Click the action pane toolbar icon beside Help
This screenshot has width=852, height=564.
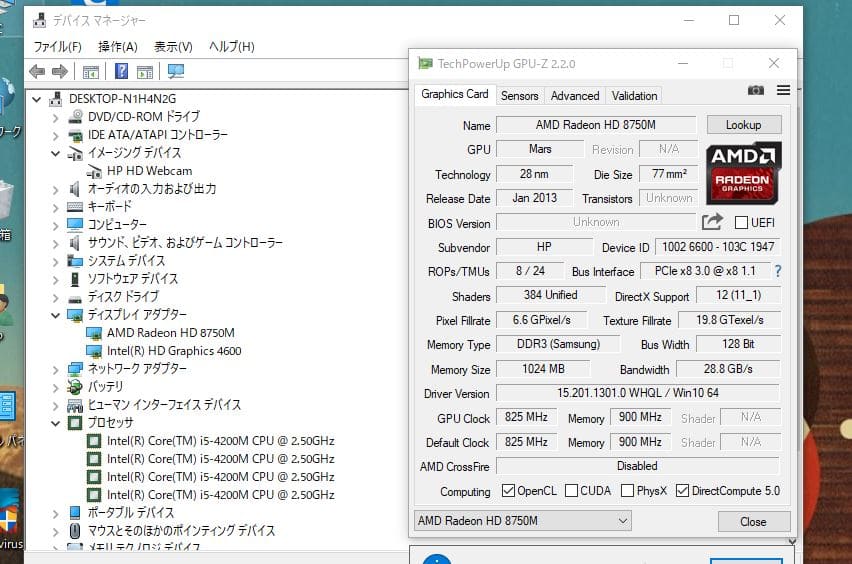coord(145,71)
